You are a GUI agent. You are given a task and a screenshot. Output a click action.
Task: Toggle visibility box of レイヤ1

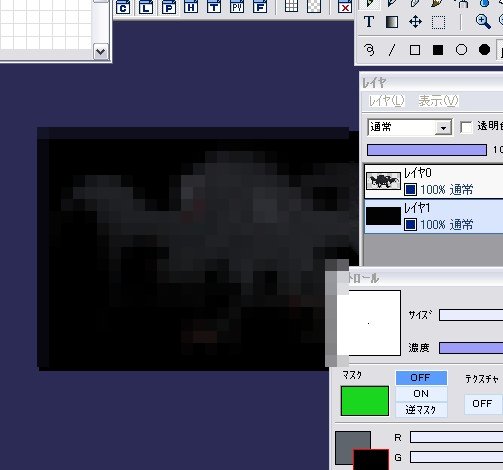coord(410,225)
